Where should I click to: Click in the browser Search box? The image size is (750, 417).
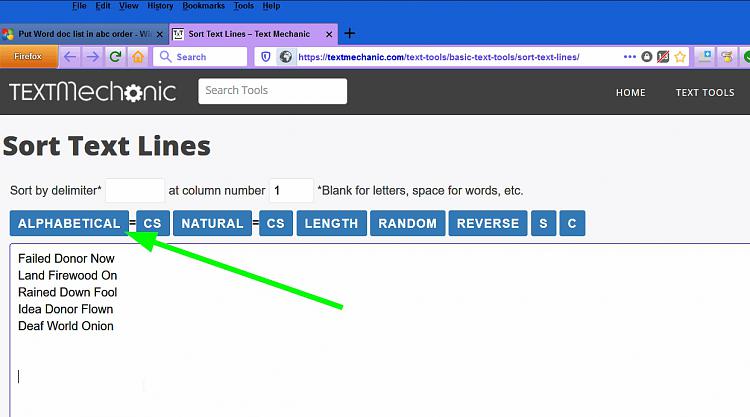coord(200,56)
